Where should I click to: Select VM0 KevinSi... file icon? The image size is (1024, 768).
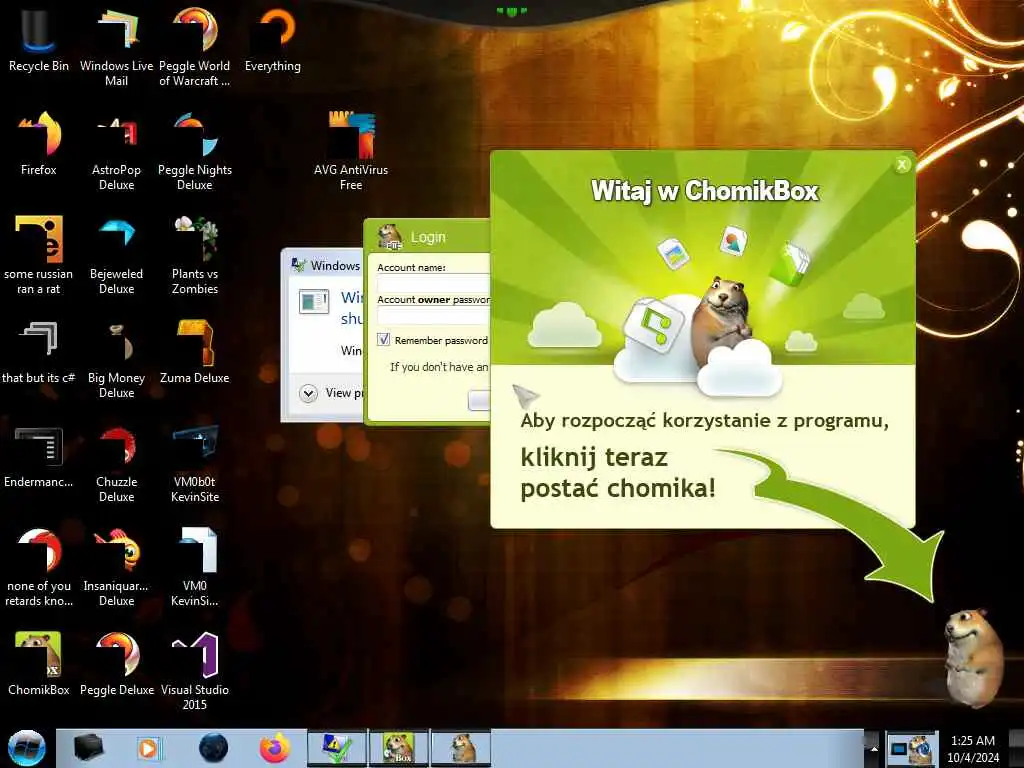[195, 566]
